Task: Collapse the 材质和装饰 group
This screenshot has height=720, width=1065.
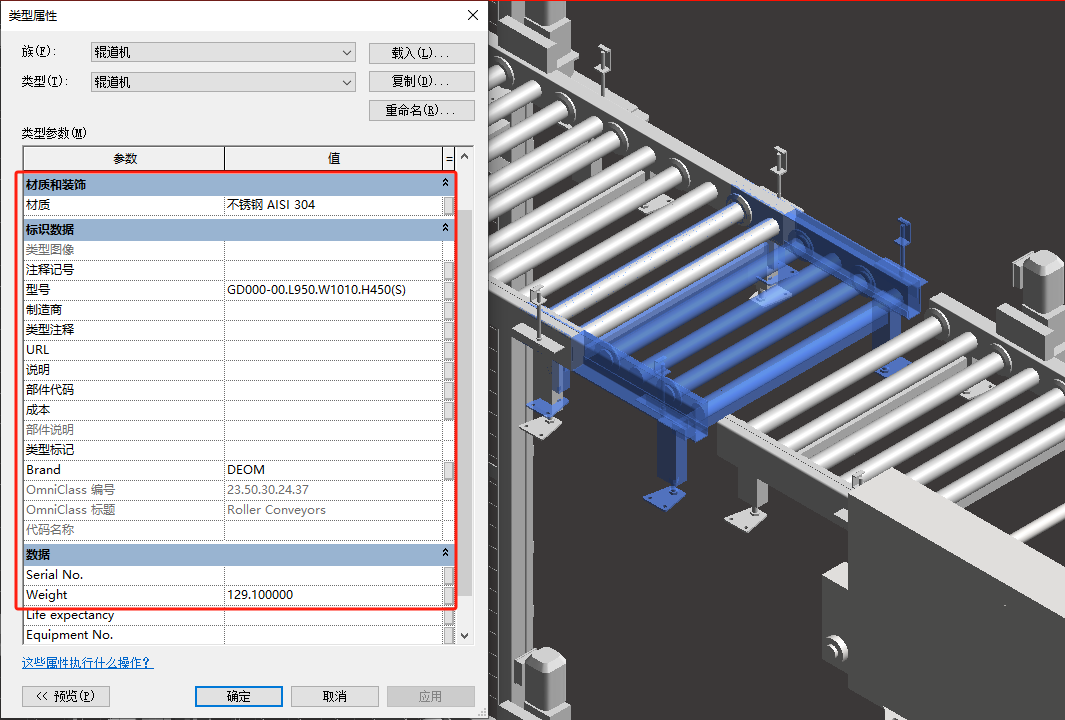Action: [x=446, y=184]
